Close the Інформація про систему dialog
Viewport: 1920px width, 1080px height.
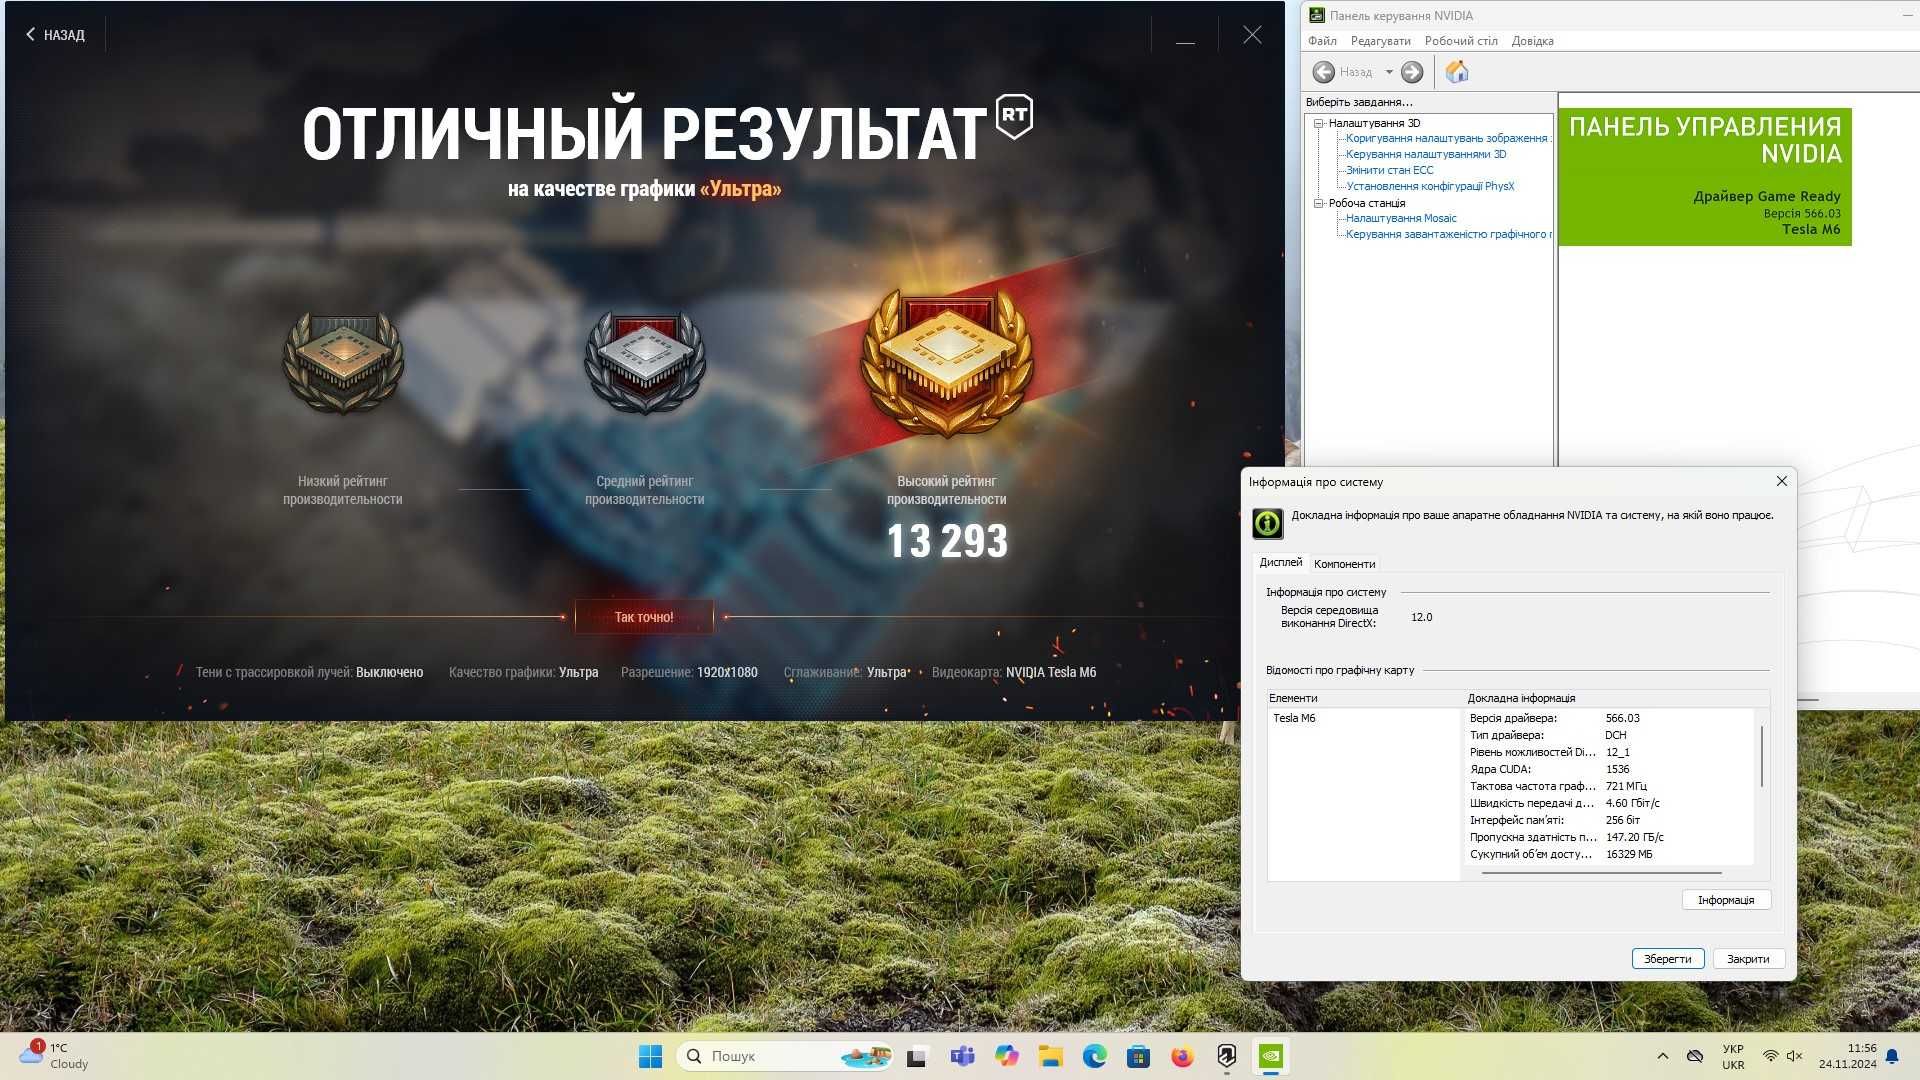1781,481
